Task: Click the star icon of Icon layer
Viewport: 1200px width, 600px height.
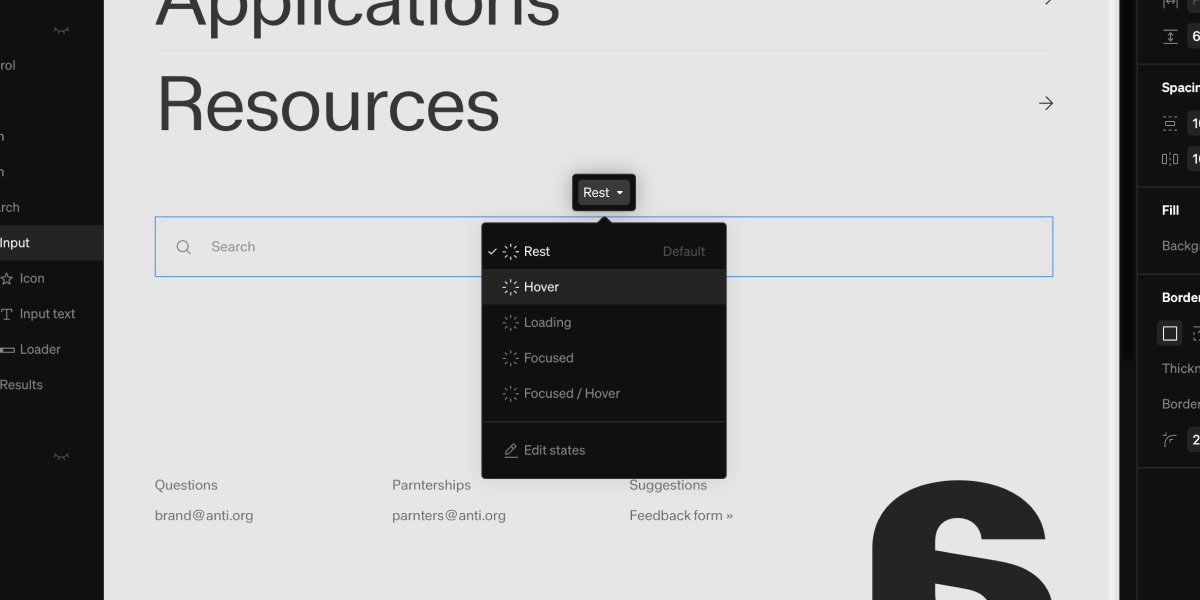Action: [6, 279]
